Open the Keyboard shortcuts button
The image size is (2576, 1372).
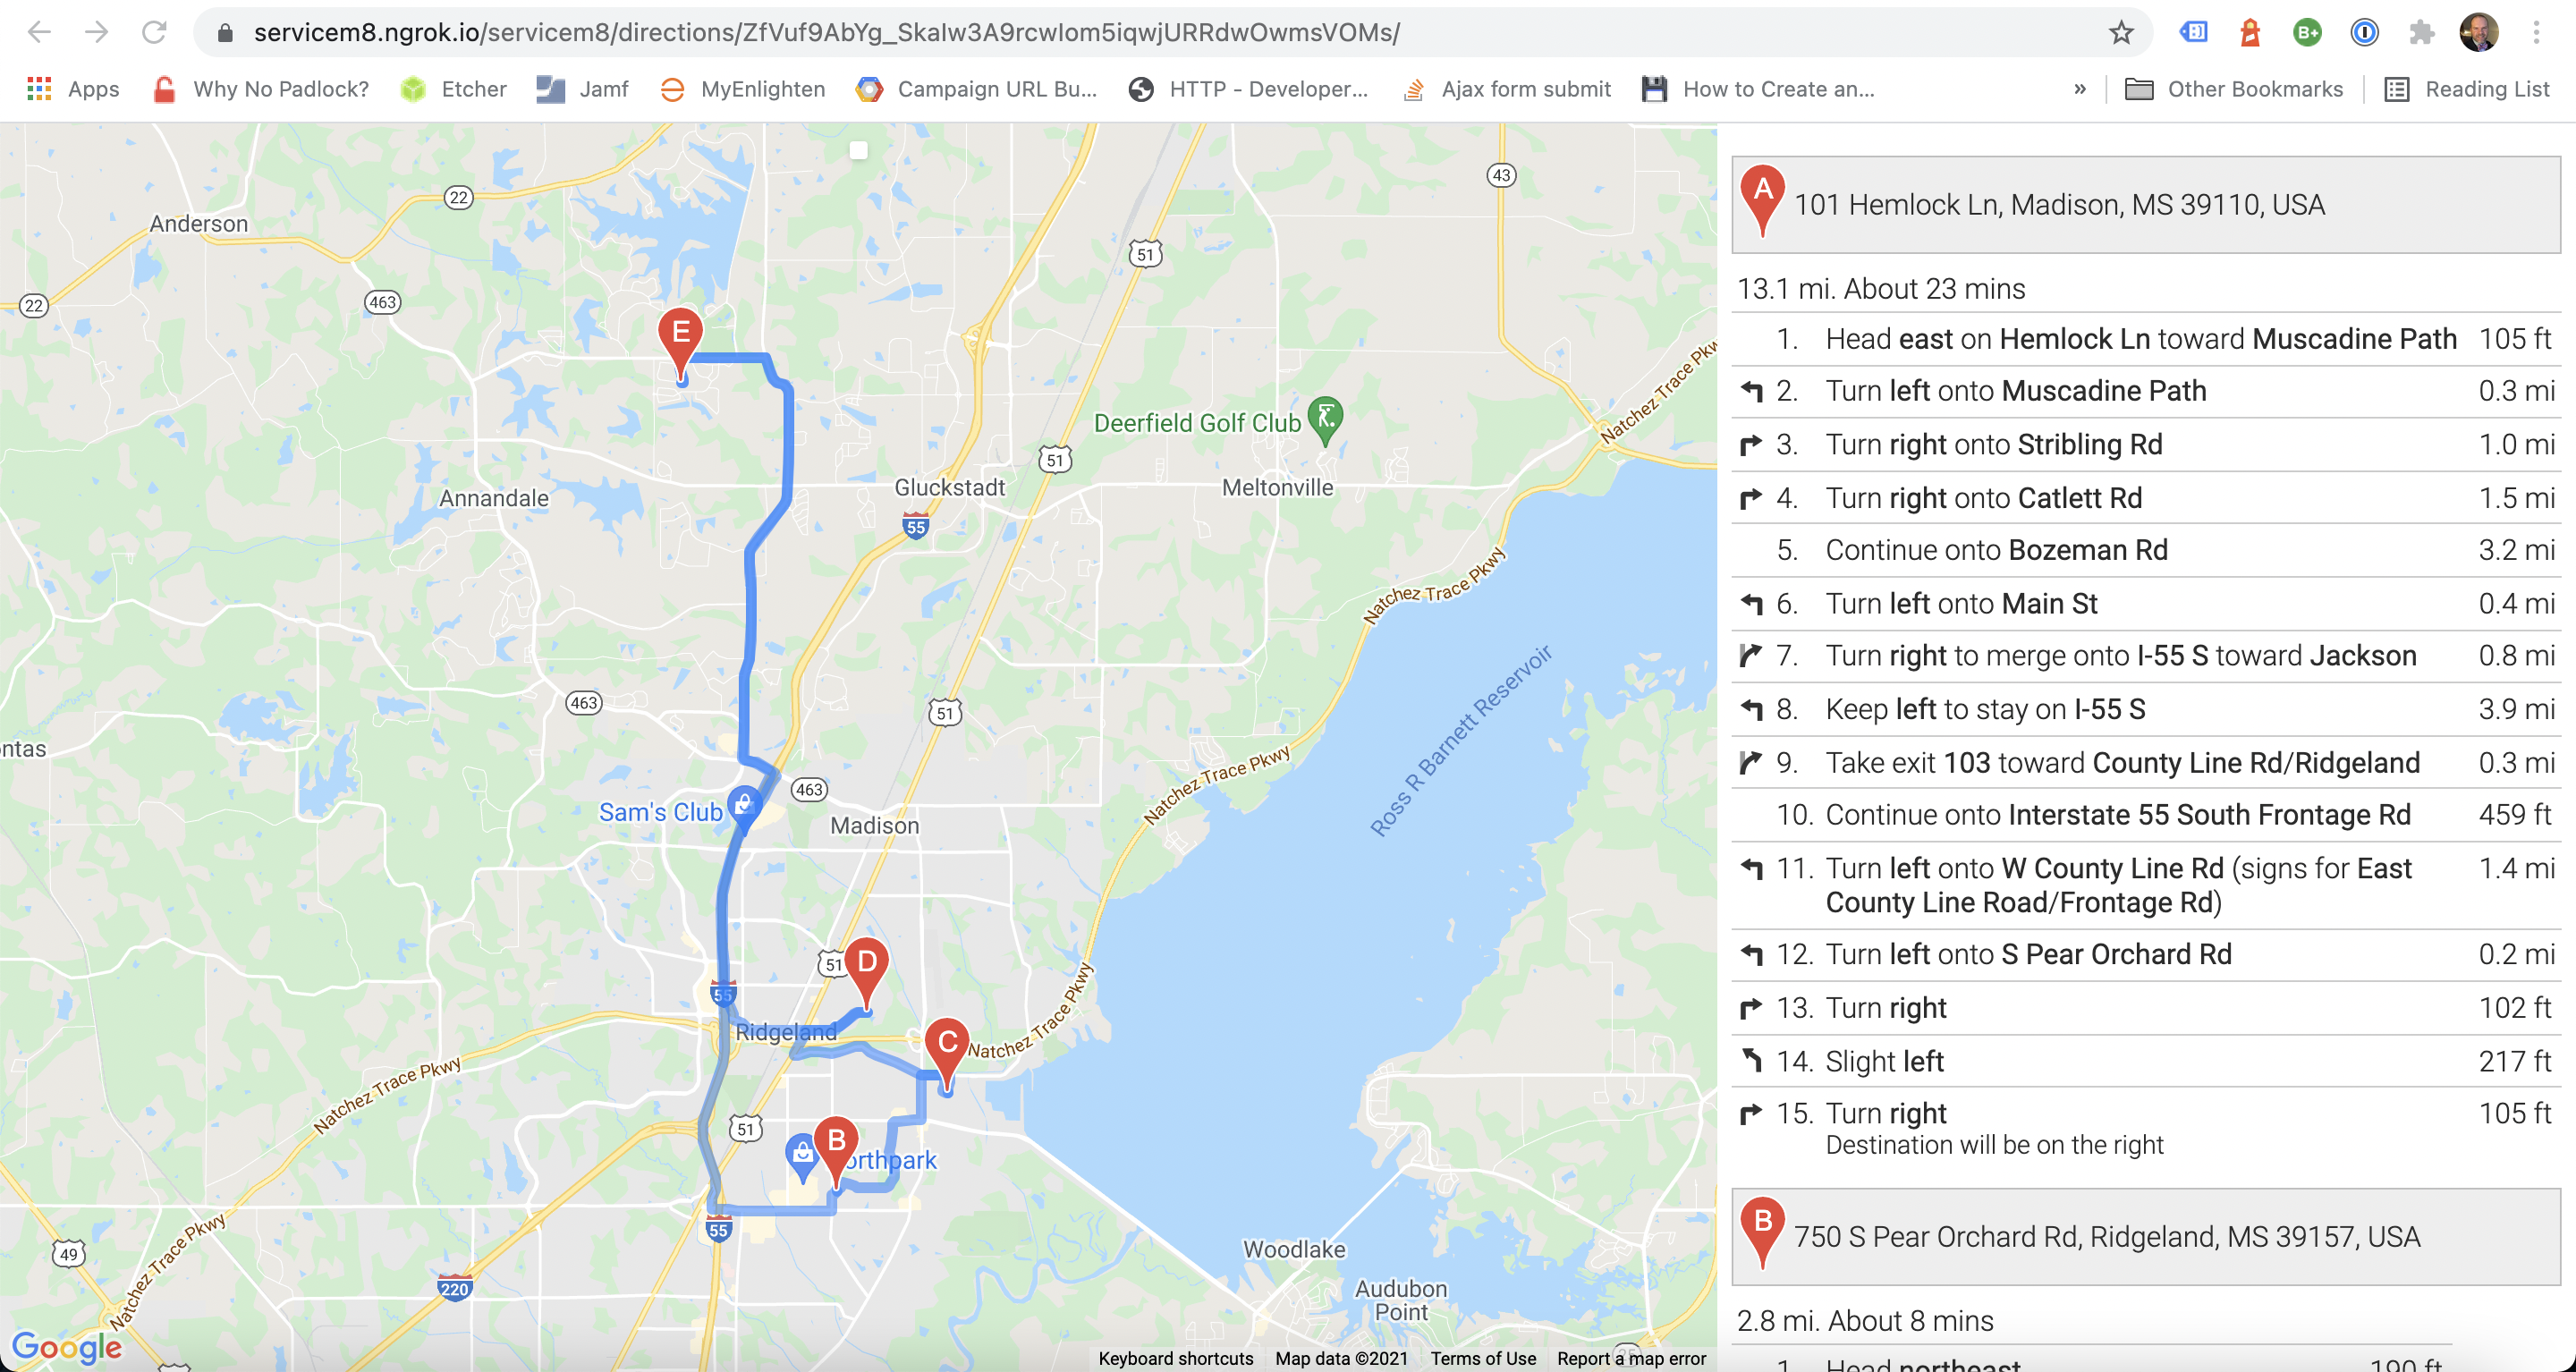(x=1175, y=1358)
